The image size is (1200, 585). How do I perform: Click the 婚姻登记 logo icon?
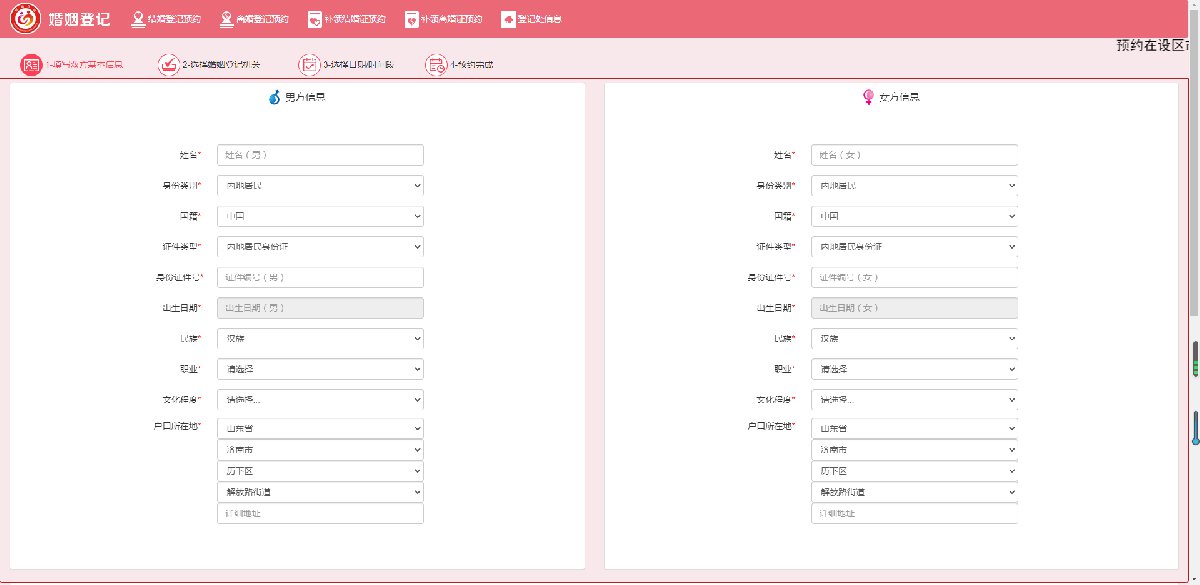coord(25,19)
